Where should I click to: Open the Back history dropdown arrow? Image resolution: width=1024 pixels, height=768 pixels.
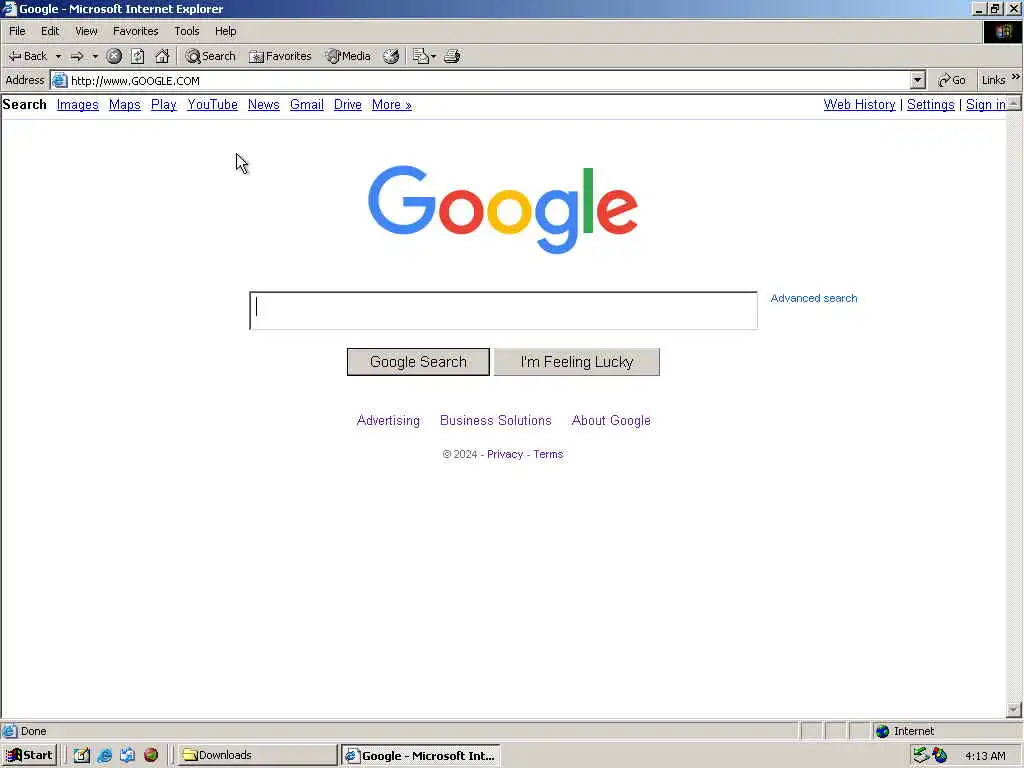[x=58, y=56]
